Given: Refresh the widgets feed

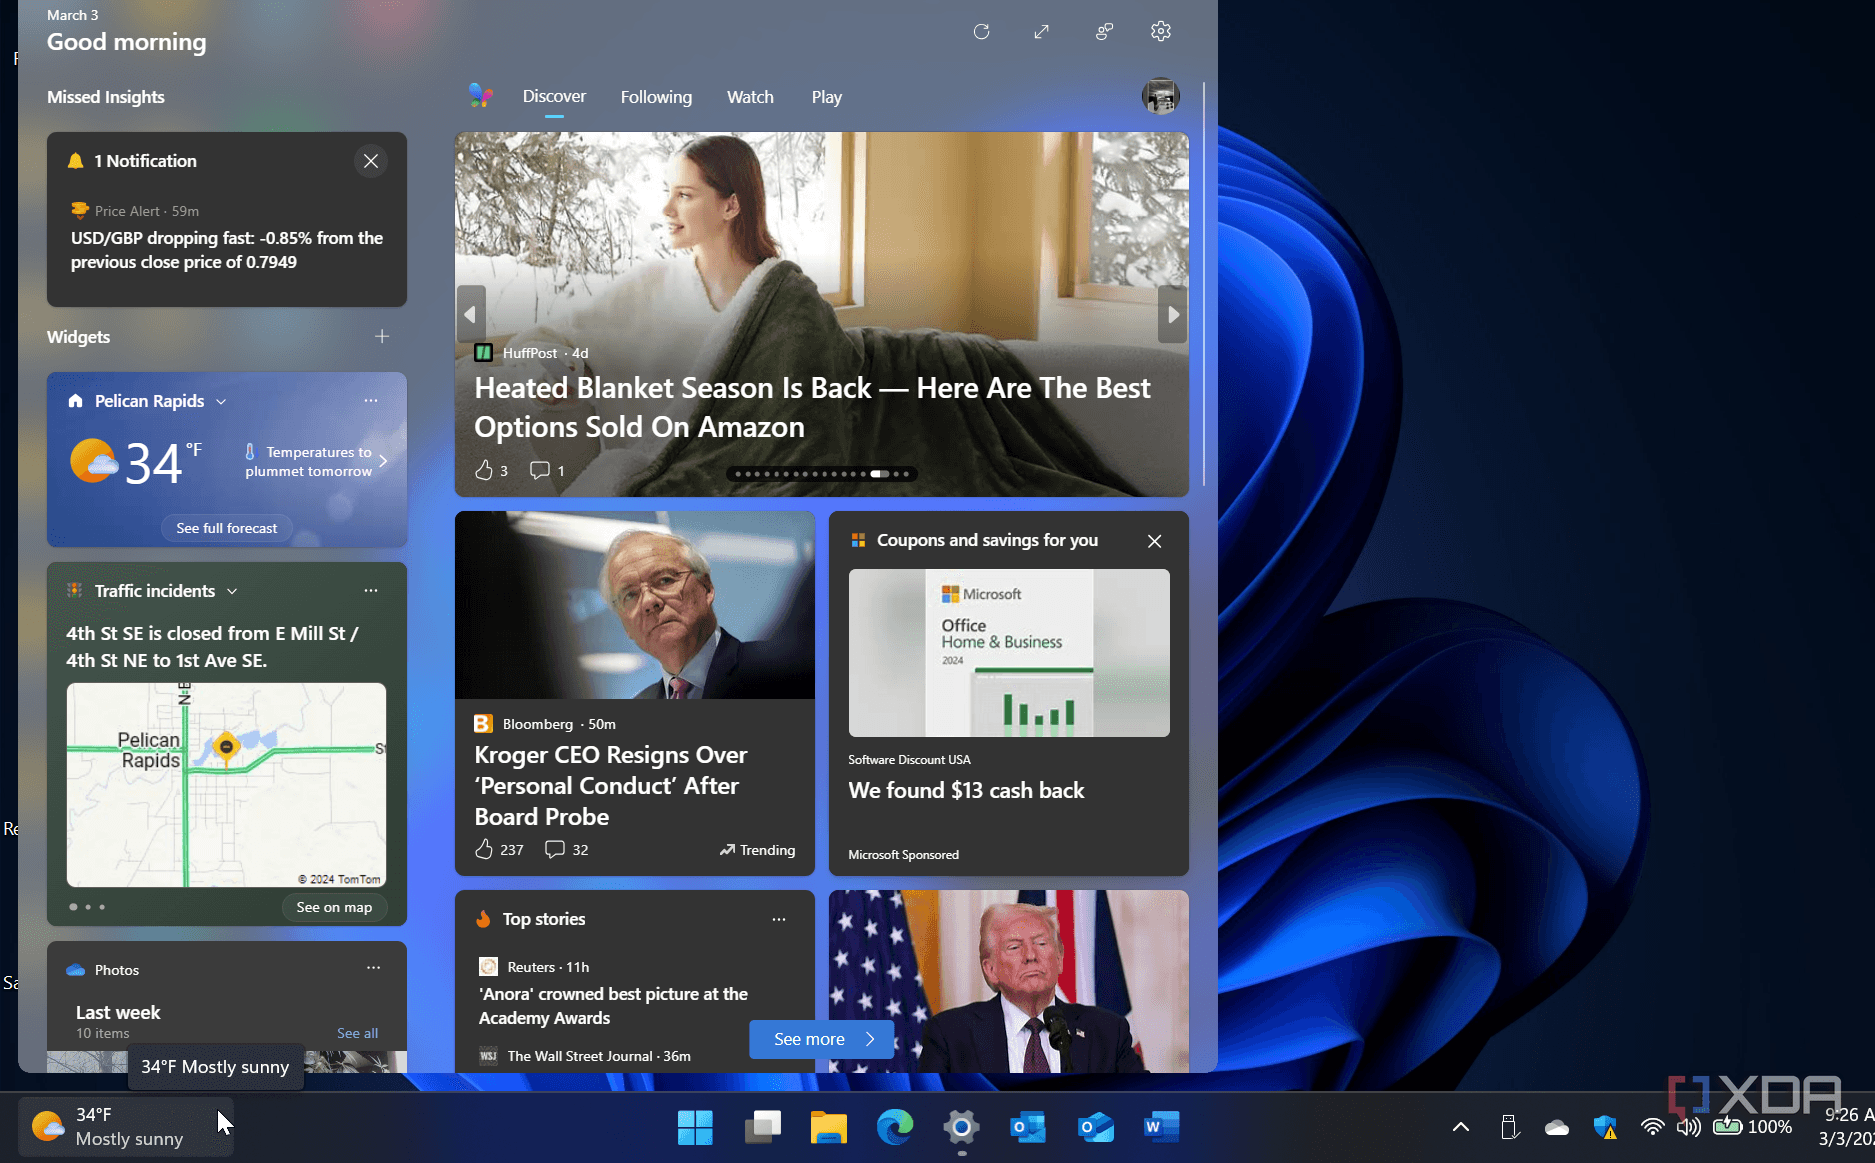Looking at the screenshot, I should click(981, 32).
